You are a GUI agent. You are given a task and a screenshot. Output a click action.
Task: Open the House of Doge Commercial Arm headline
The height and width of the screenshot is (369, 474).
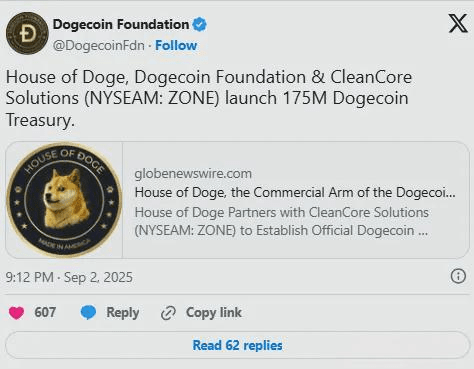(295, 192)
